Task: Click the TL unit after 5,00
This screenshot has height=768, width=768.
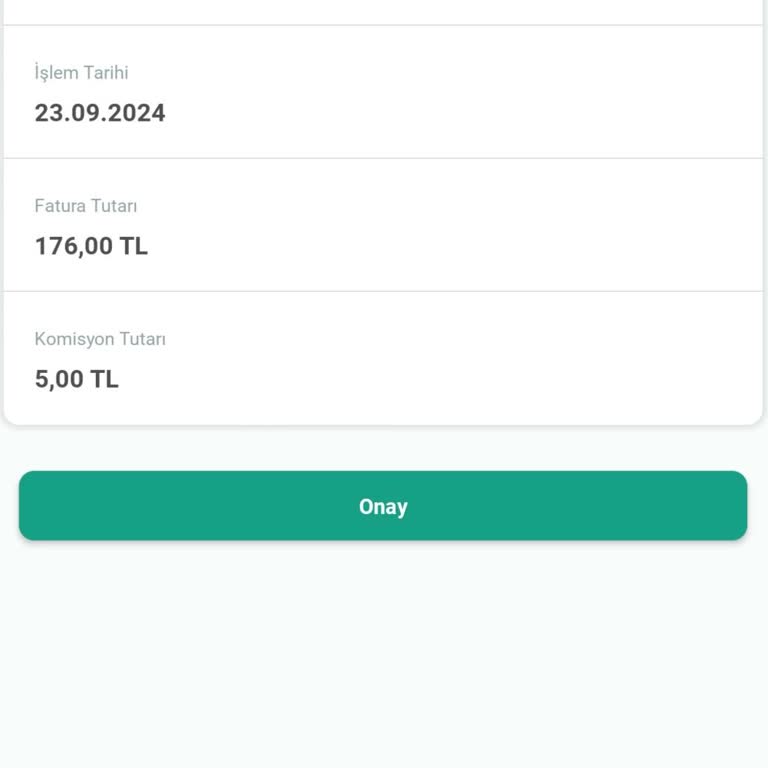Action: pos(105,379)
